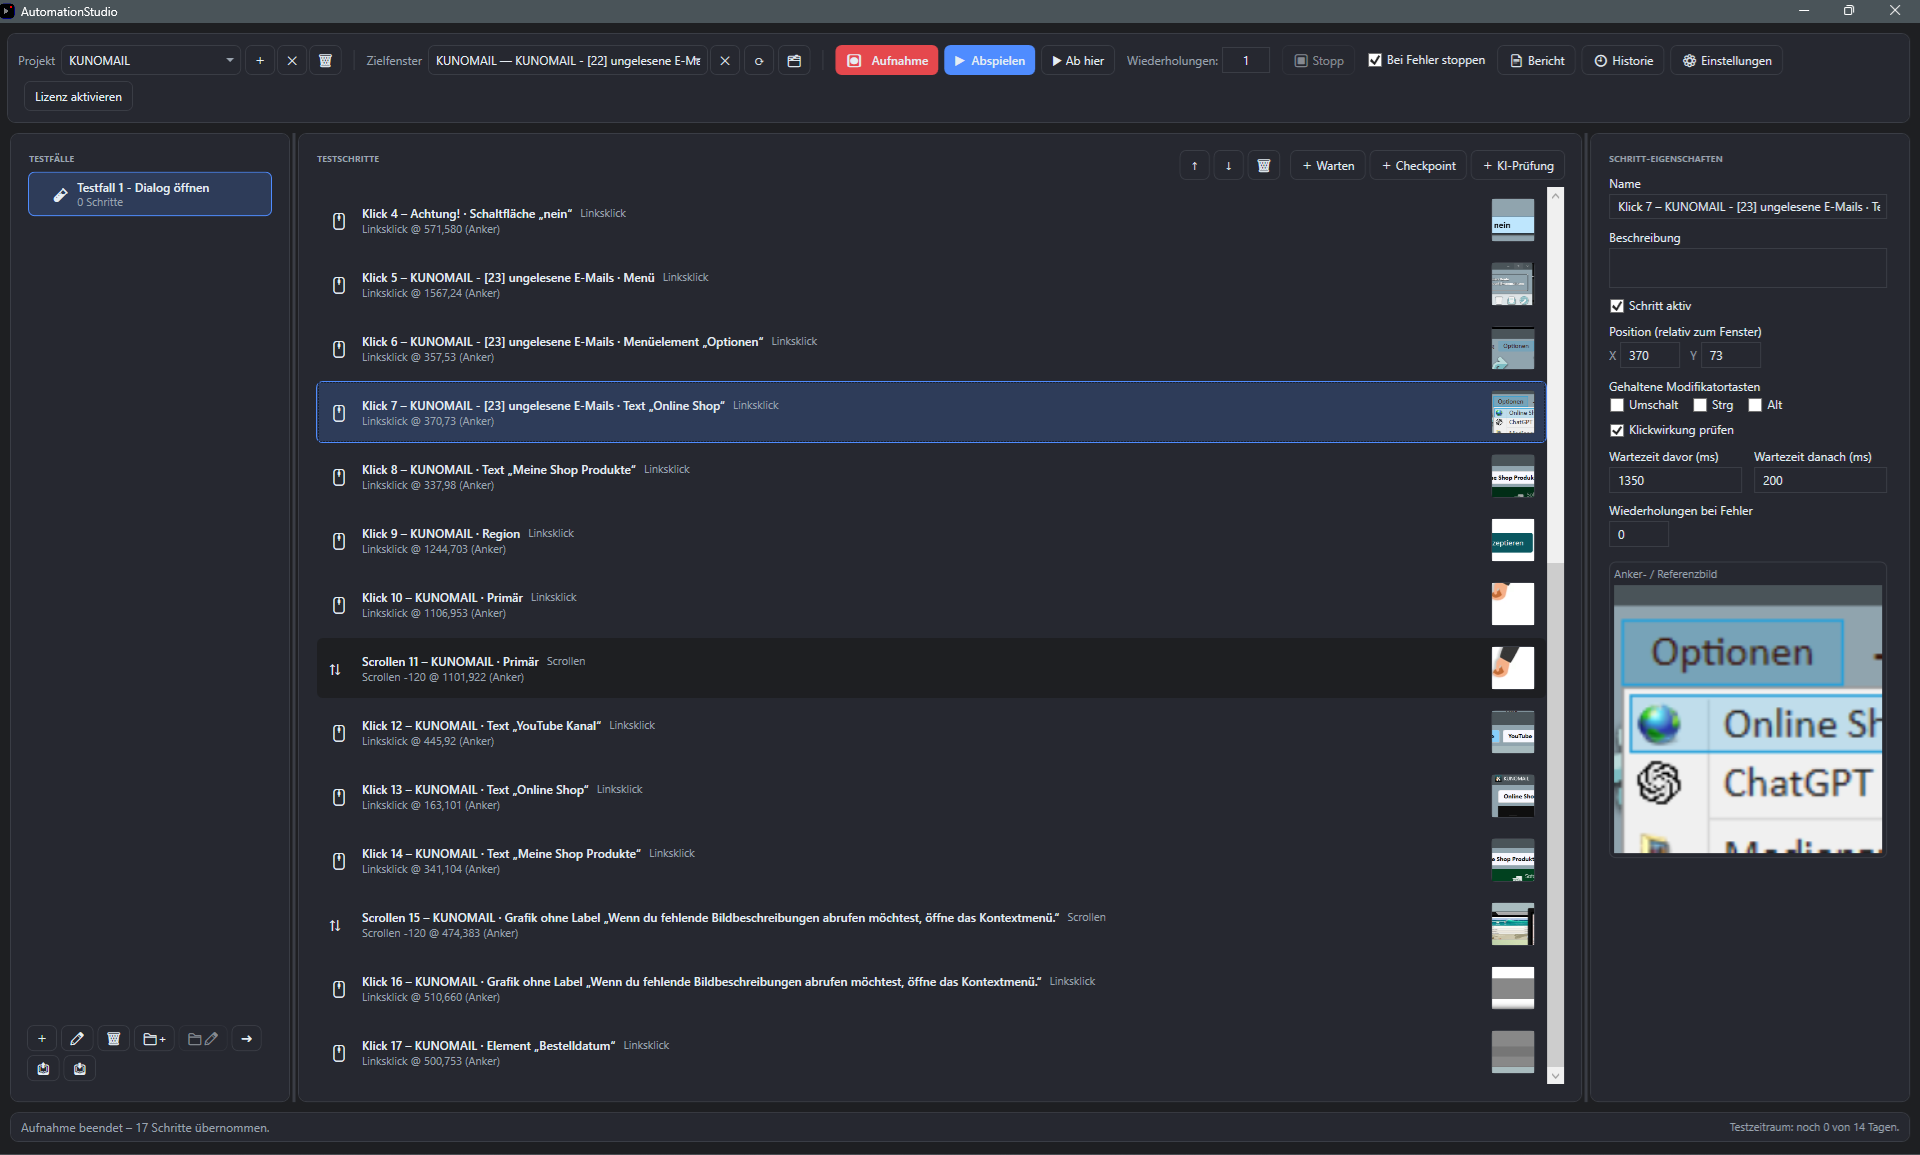Click the Wiederholungen count field
Viewport: 1920px width, 1155px height.
[x=1246, y=61]
